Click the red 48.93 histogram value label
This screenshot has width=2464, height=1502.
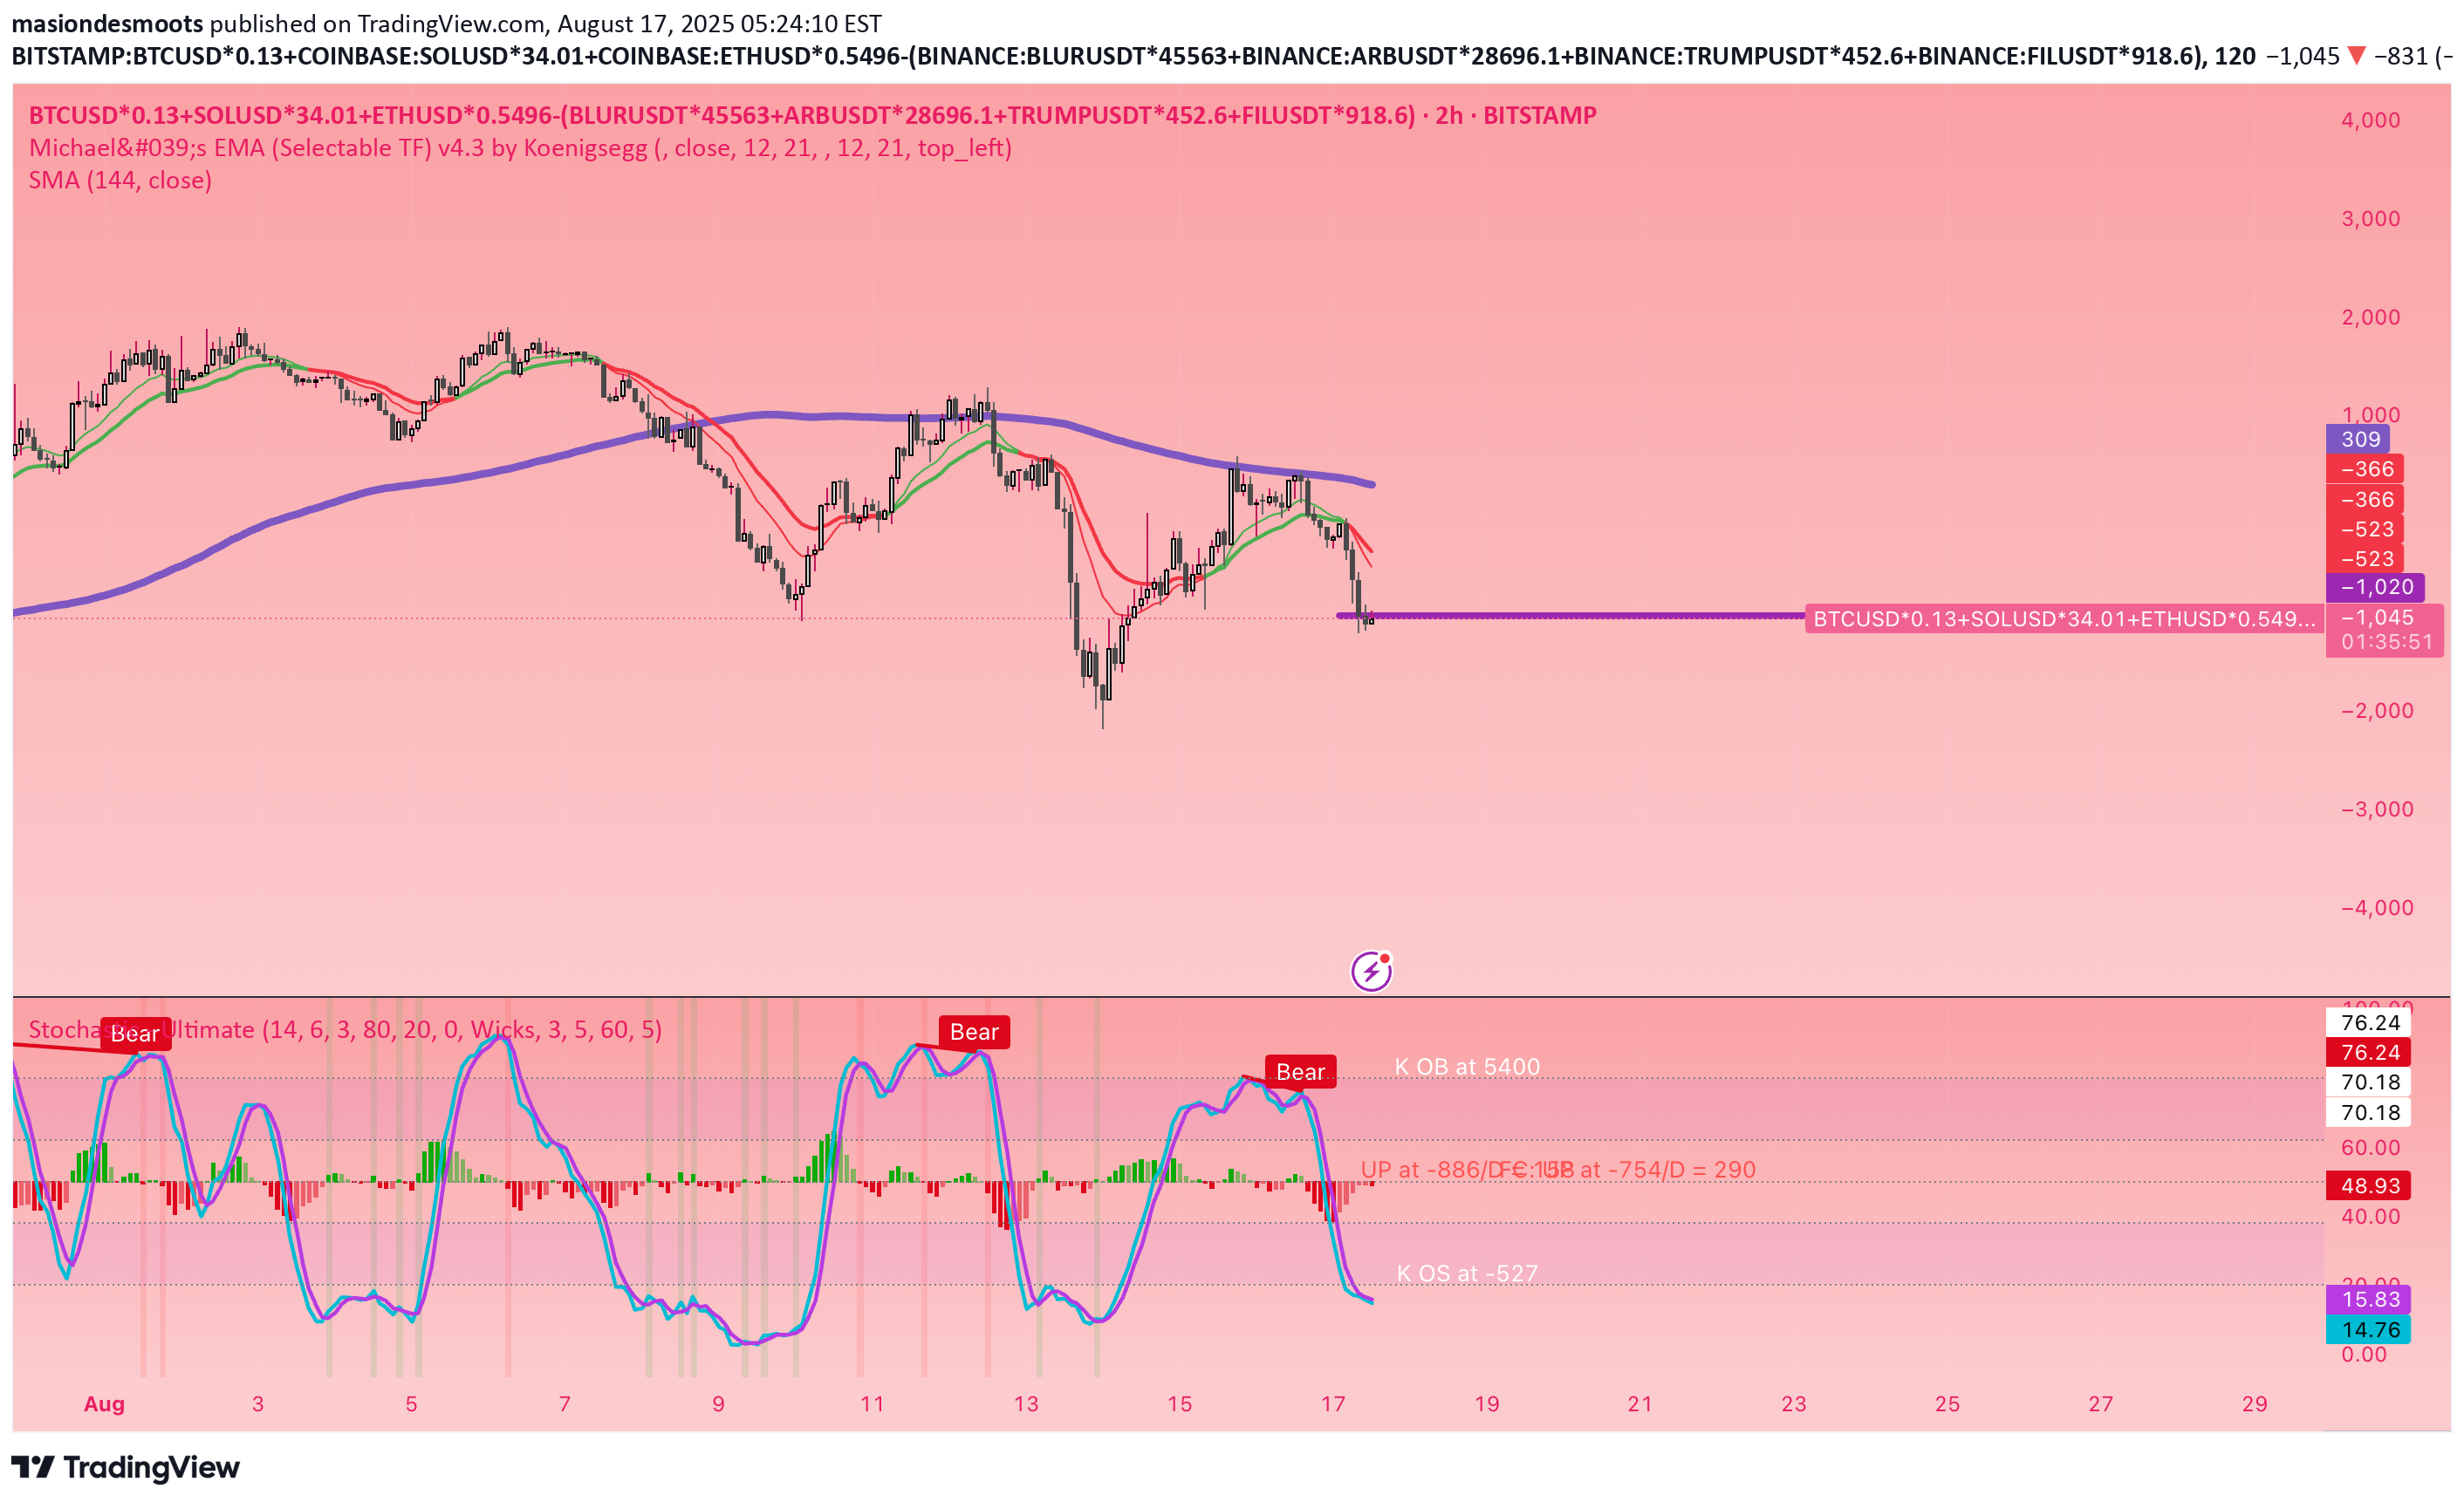[x=2369, y=1186]
